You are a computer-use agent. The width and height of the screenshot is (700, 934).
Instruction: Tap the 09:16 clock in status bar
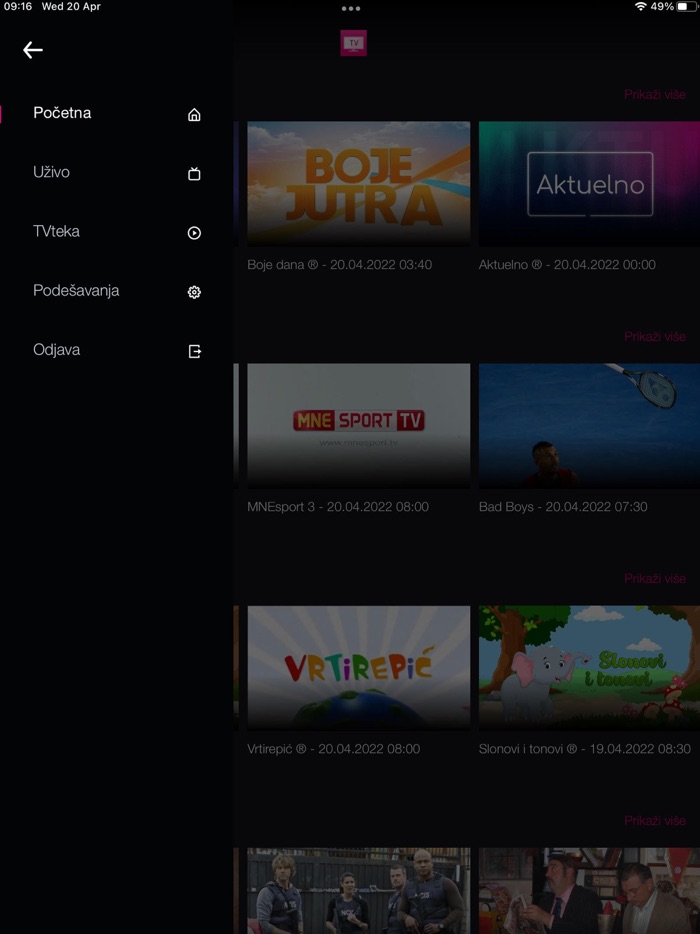[18, 7]
